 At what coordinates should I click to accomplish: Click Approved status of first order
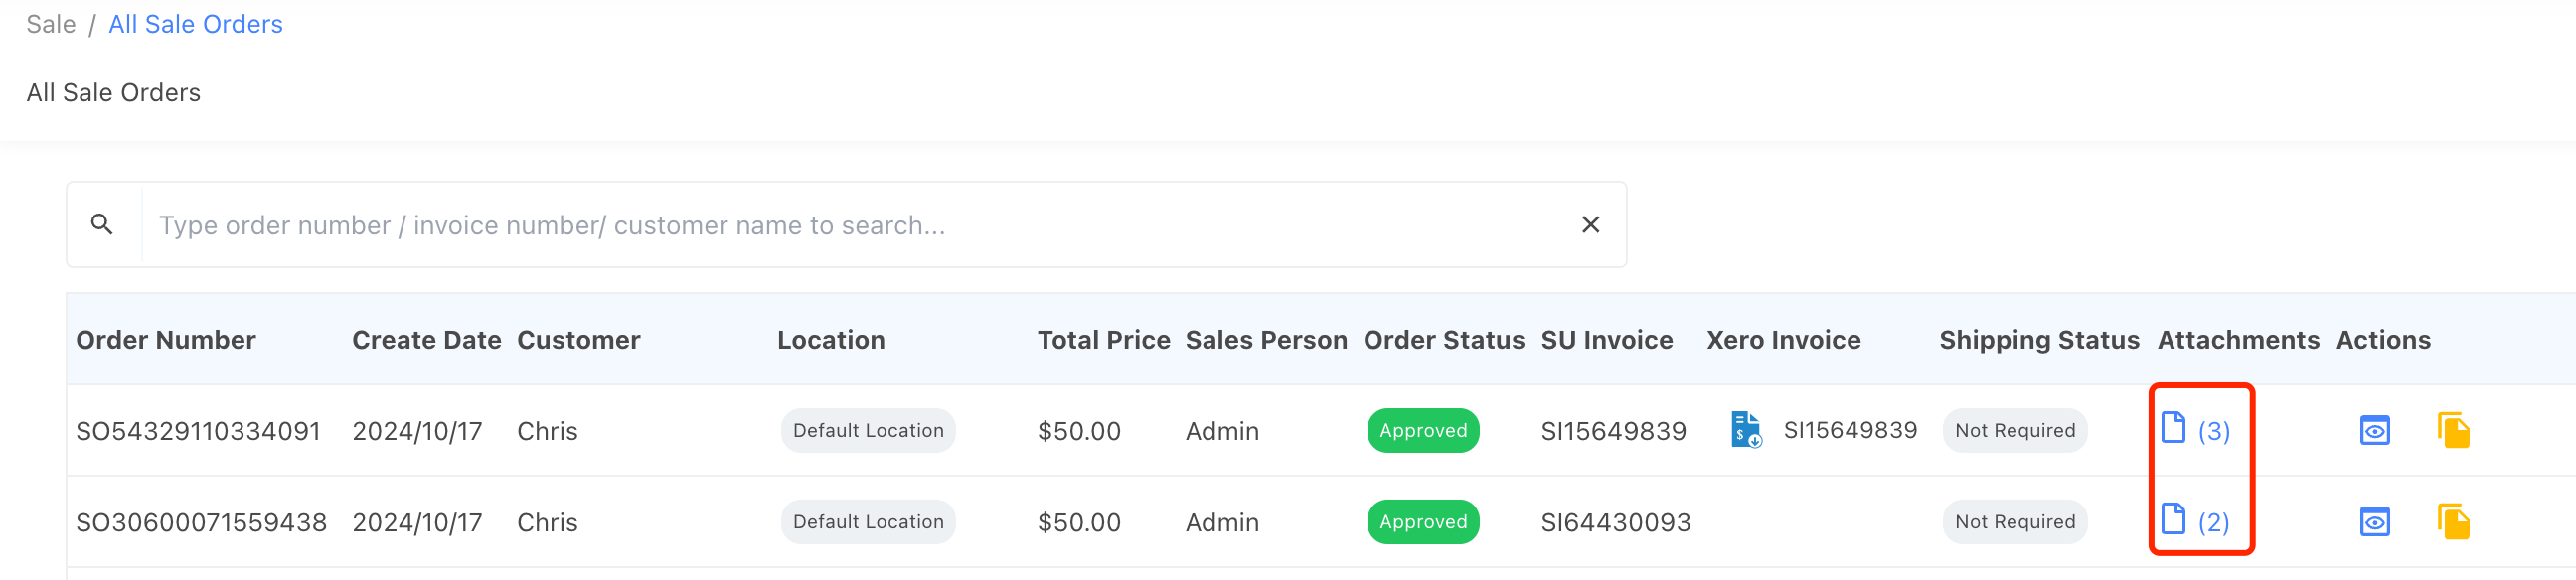pos(1422,431)
